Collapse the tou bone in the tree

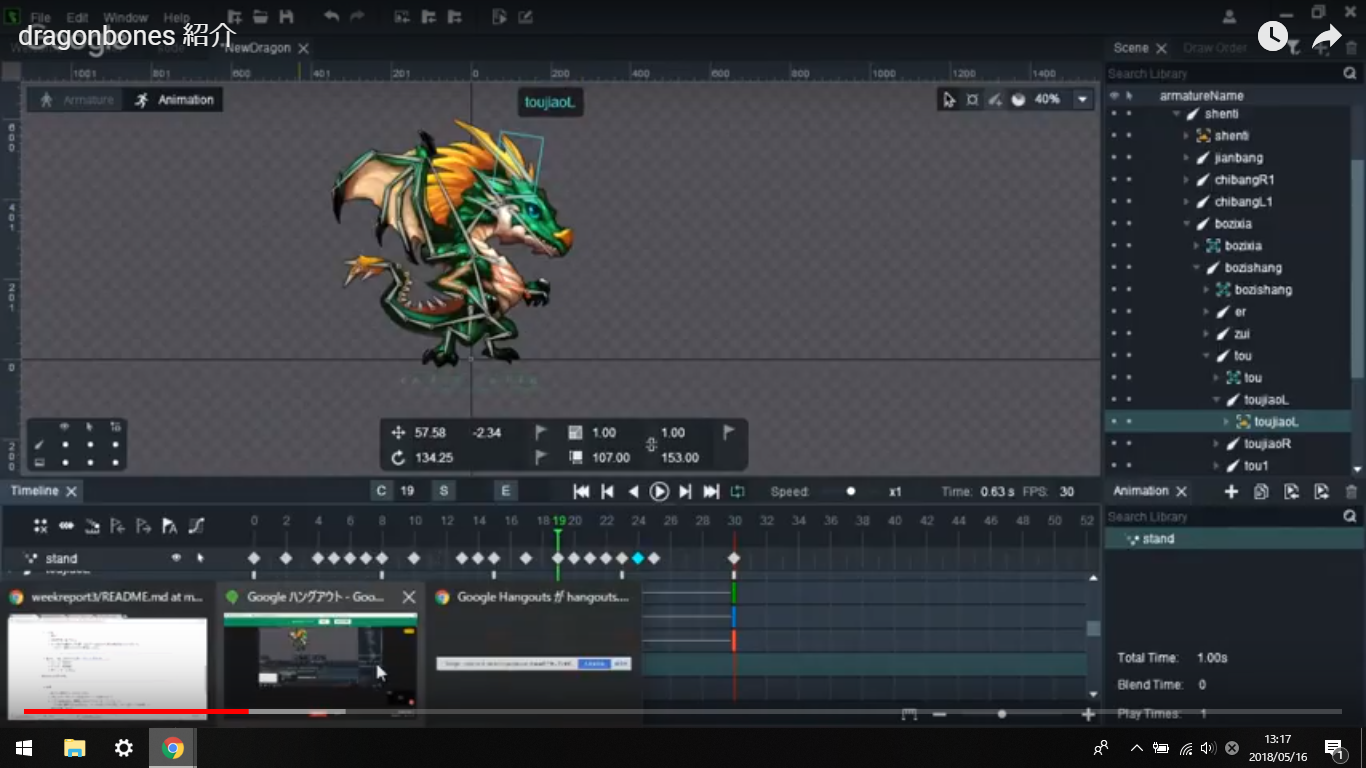1208,356
